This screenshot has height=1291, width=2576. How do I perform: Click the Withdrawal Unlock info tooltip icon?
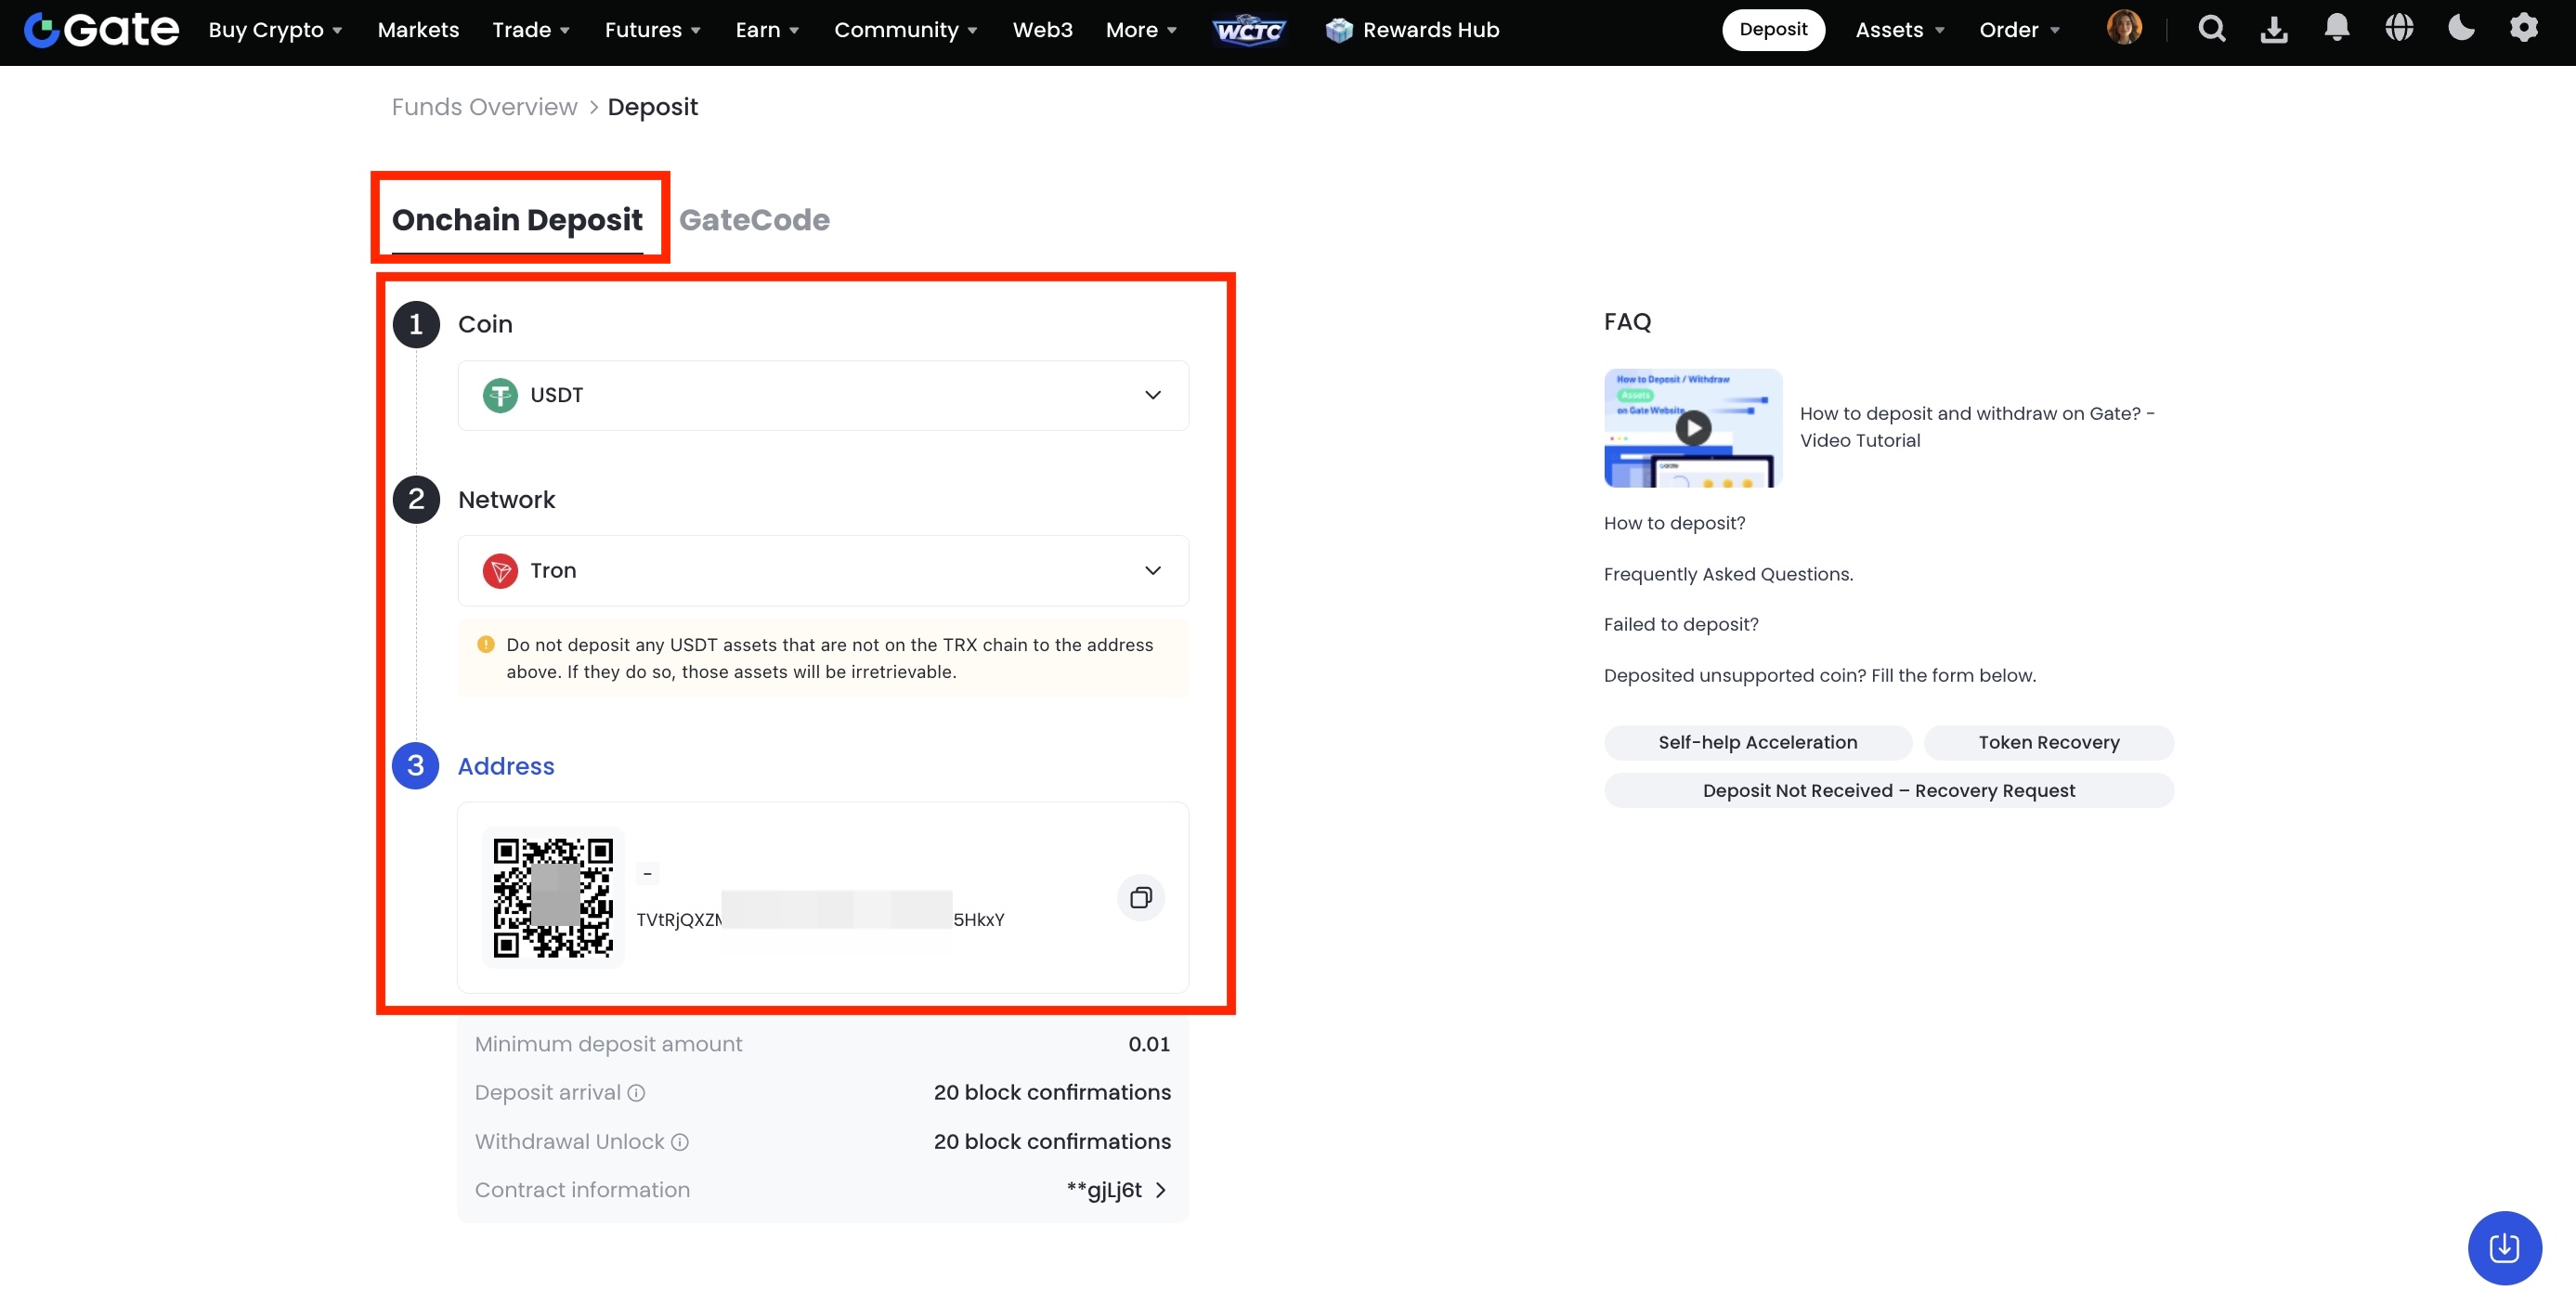680,1142
